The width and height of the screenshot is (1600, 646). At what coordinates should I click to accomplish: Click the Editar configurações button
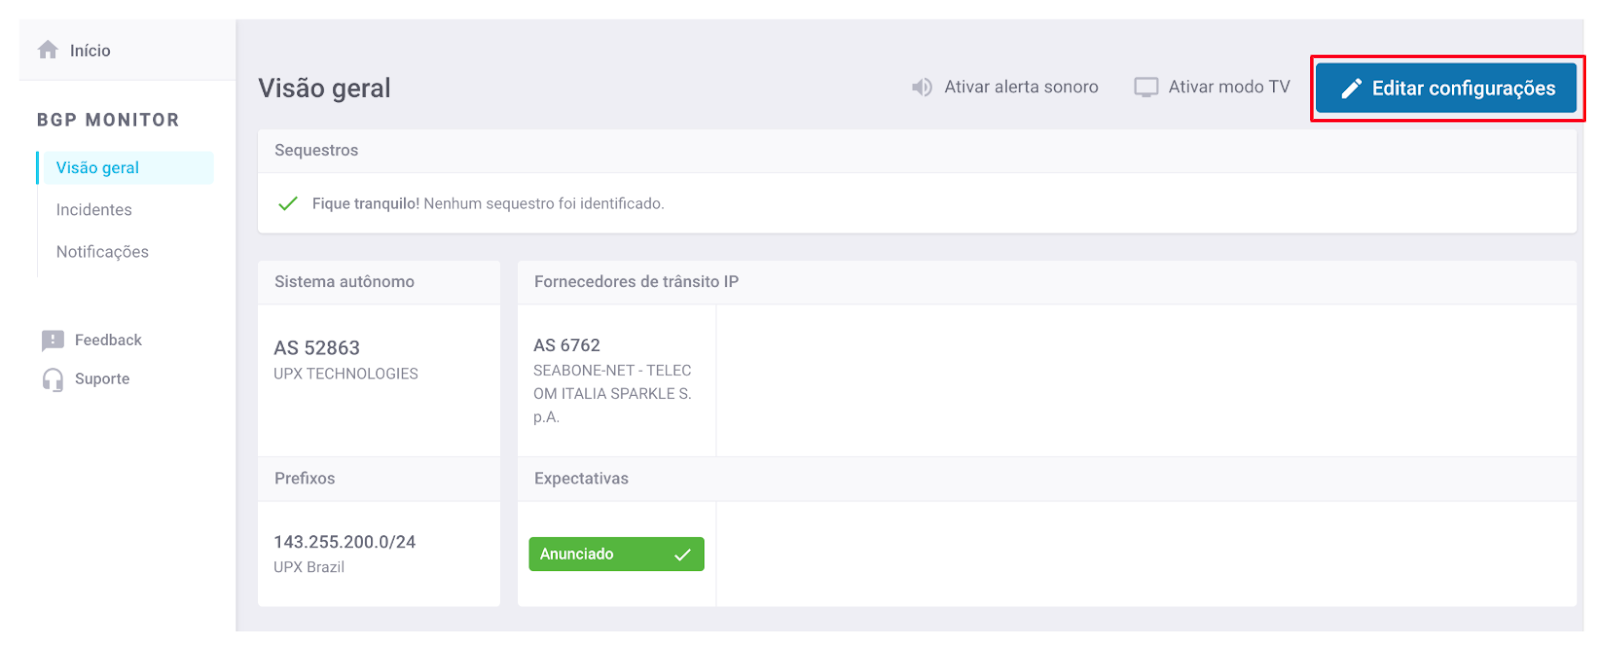(1446, 88)
